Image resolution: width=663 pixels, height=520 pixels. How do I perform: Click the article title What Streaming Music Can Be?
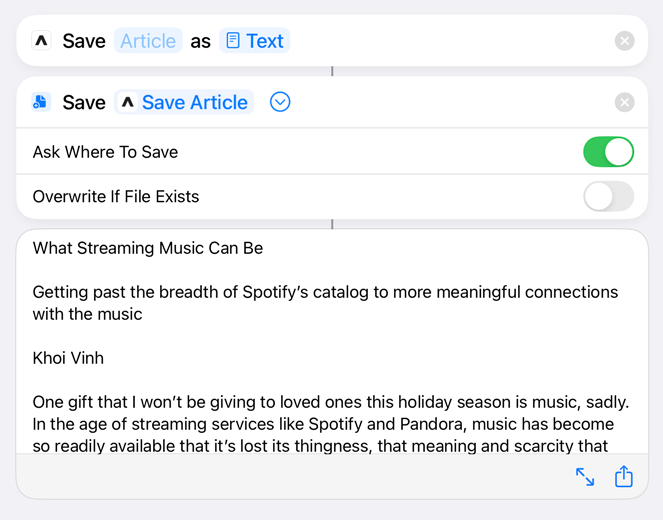click(x=148, y=248)
